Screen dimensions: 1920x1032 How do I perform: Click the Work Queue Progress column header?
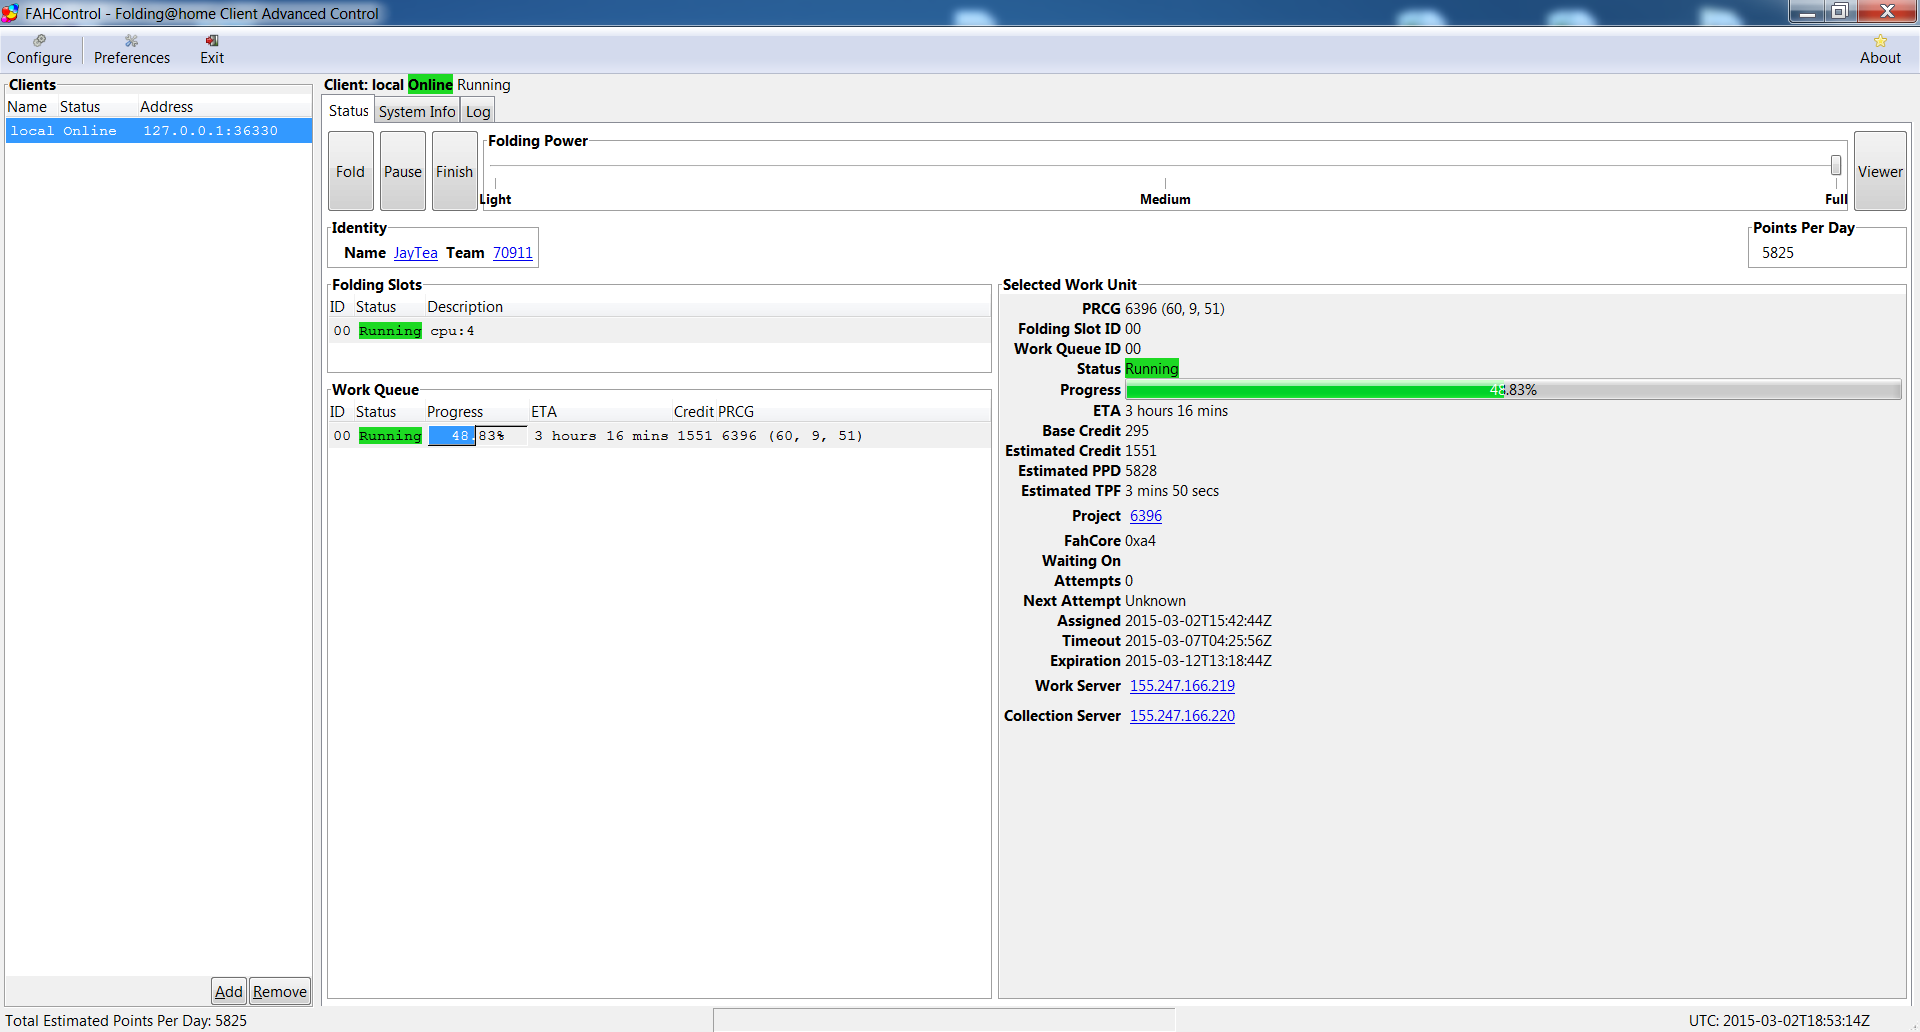pos(455,412)
